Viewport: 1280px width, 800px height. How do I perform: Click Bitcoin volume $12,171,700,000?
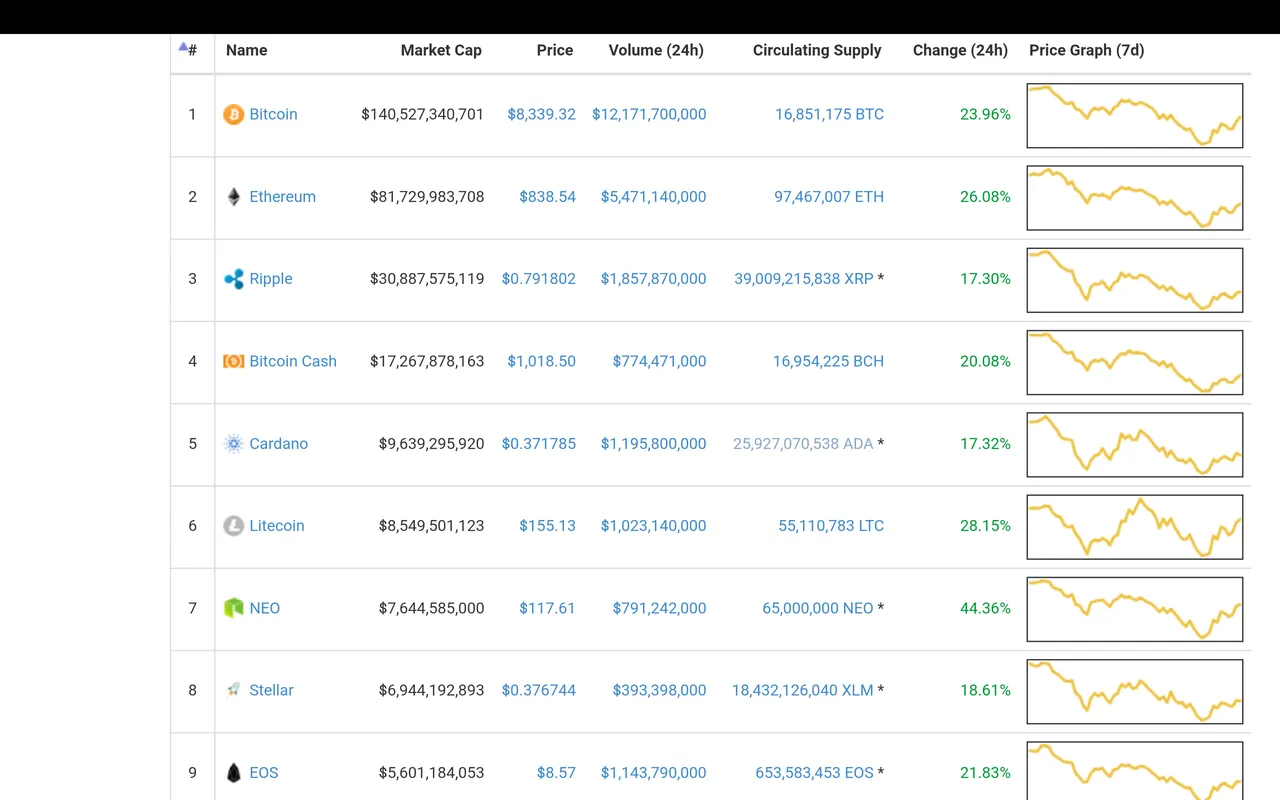(x=649, y=115)
